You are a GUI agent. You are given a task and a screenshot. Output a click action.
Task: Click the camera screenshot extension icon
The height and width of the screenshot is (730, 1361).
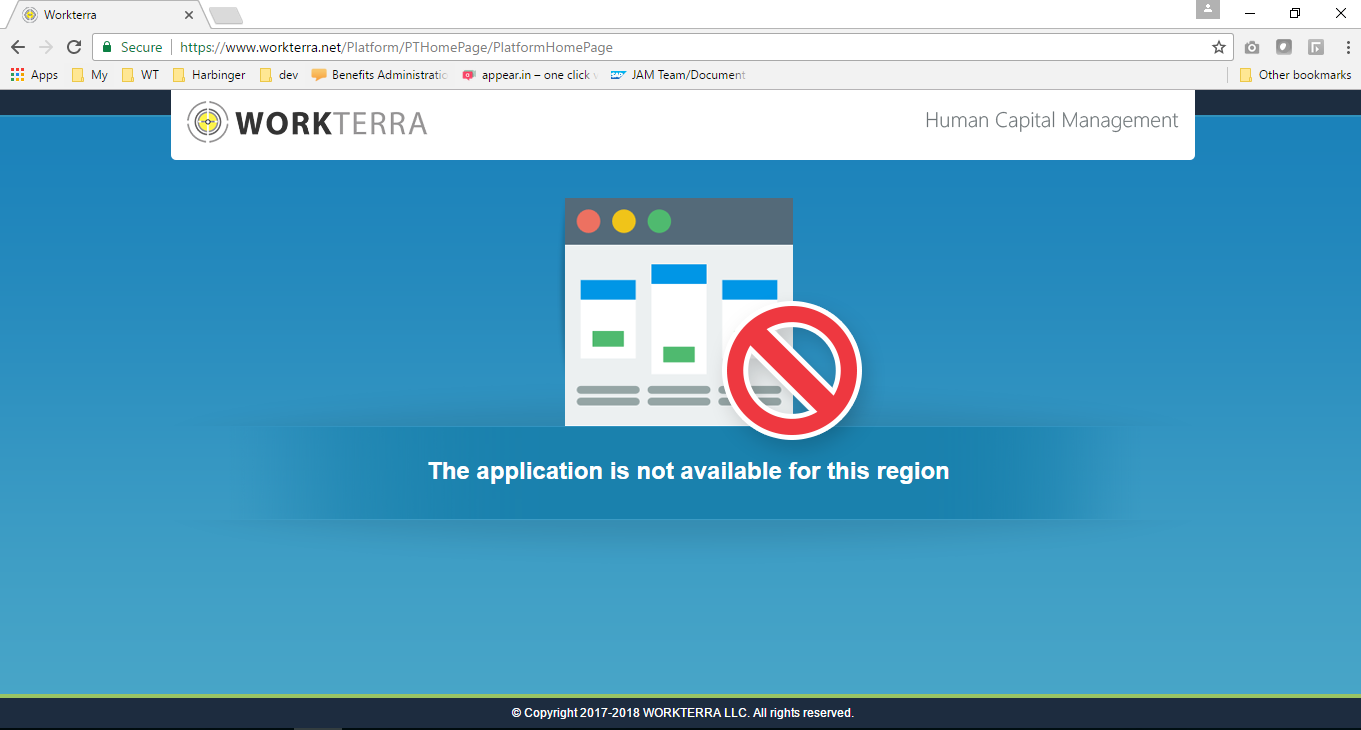click(1252, 47)
